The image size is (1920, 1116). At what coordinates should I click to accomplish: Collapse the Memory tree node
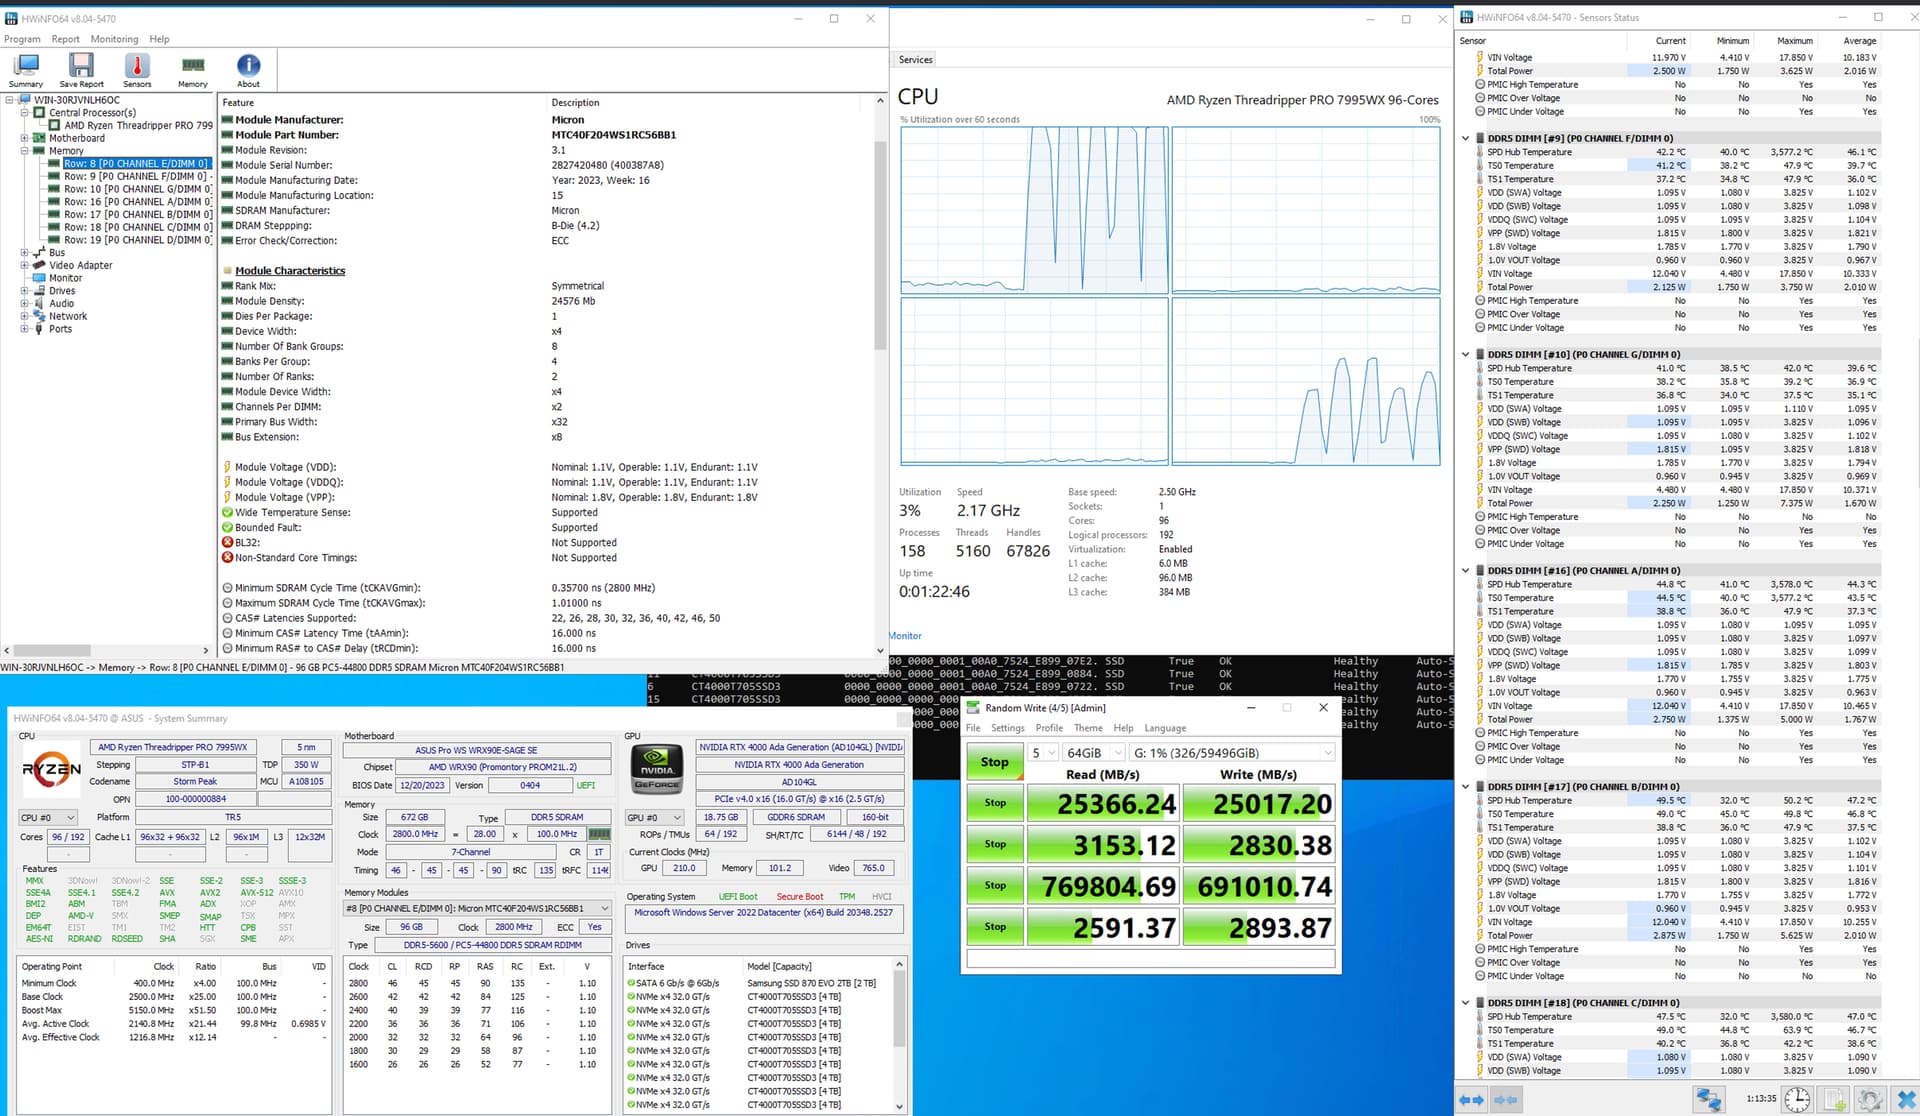(24, 151)
